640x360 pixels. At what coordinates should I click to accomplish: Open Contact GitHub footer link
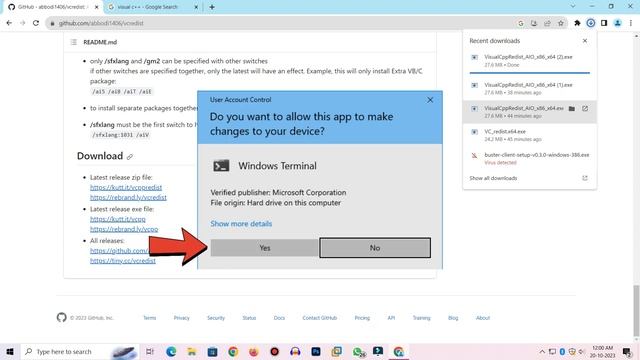[320, 318]
